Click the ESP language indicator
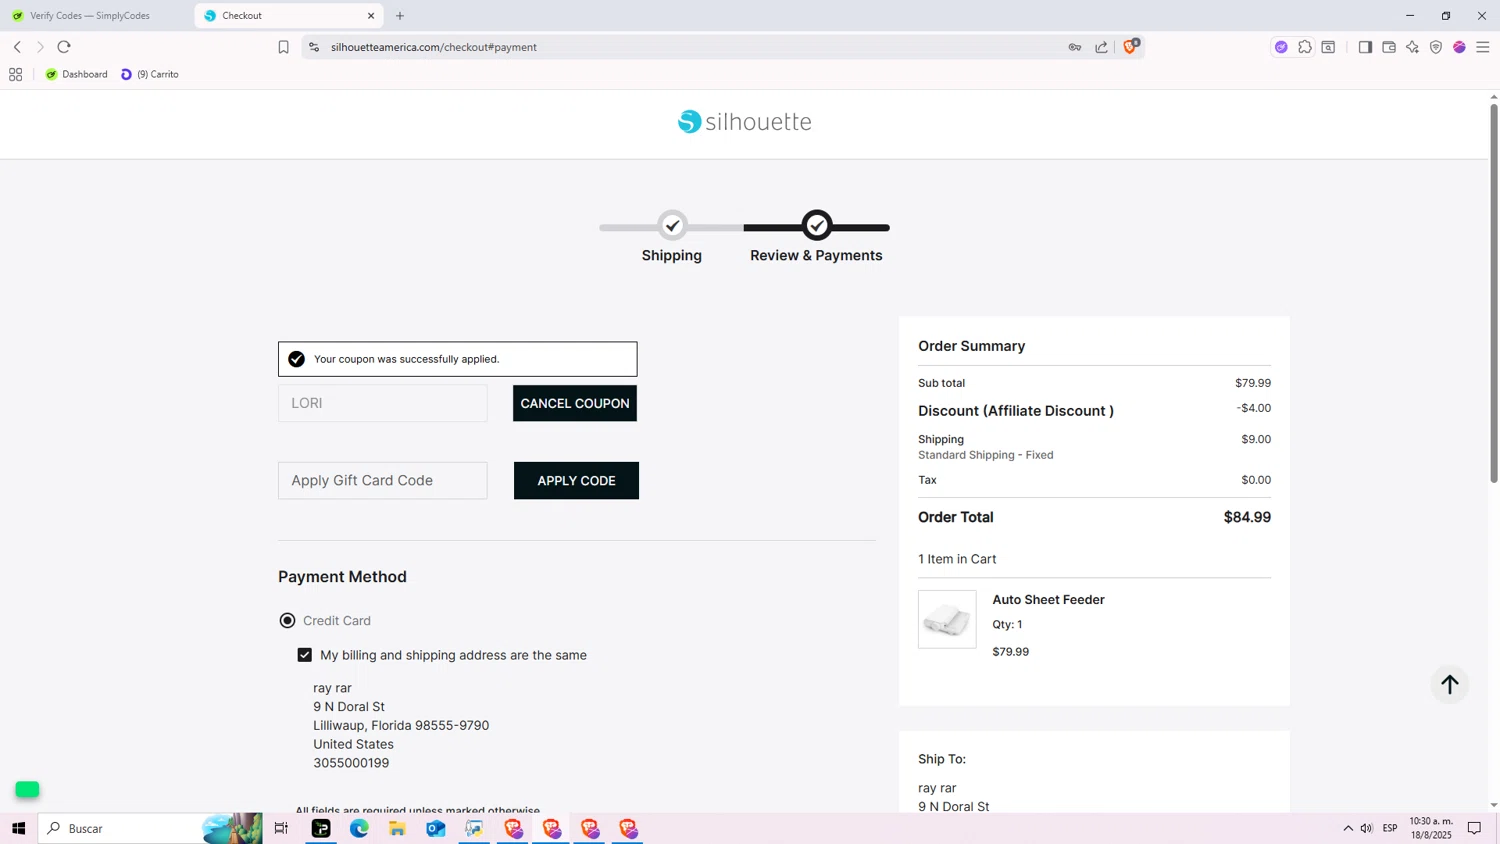Image resolution: width=1500 pixels, height=844 pixels. 1390,828
